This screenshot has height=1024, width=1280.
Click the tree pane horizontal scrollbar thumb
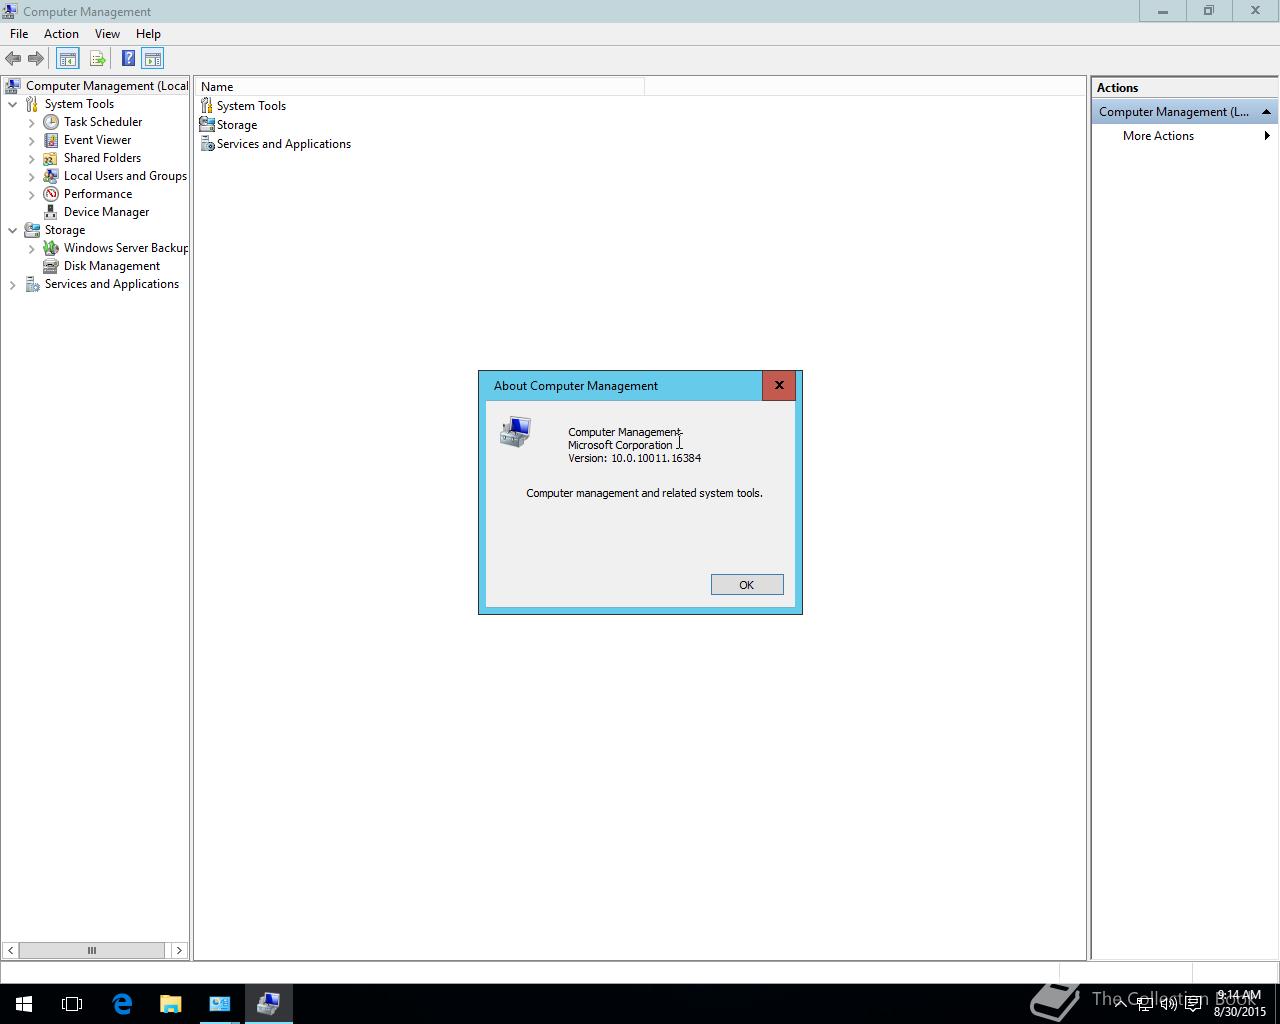click(92, 950)
